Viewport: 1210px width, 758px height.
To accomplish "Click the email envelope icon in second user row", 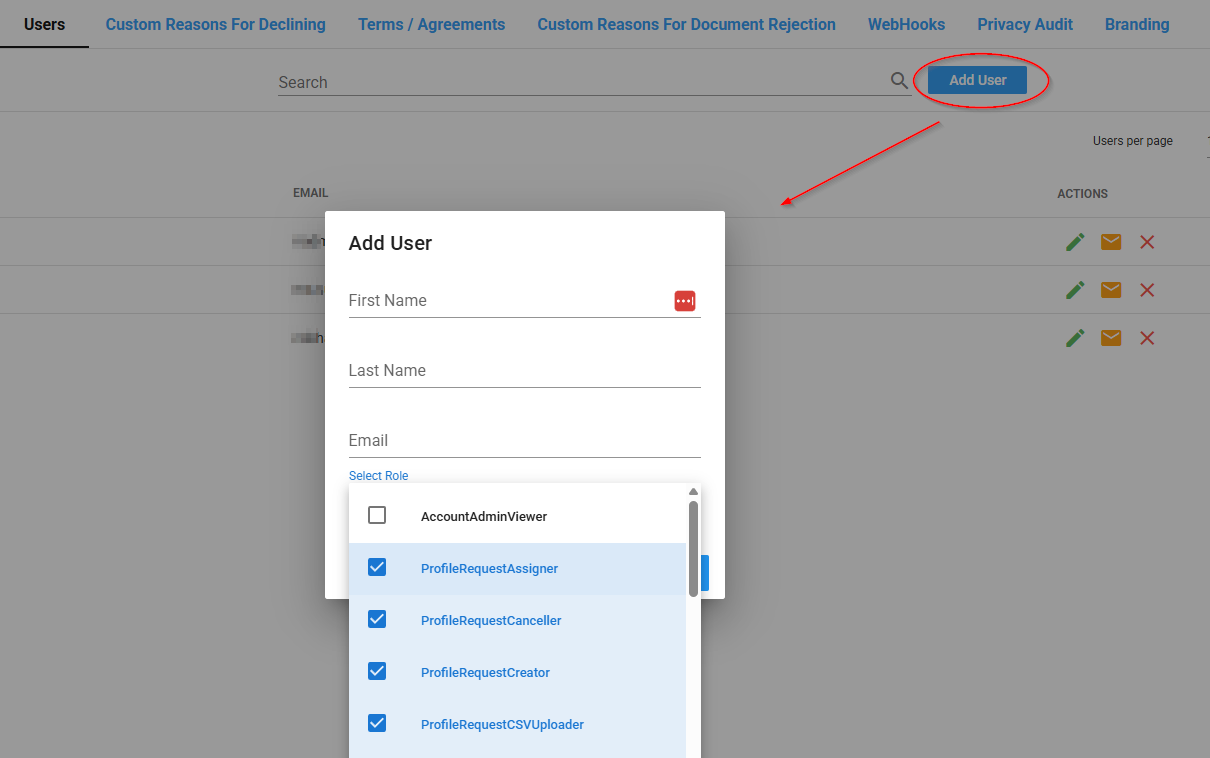I will click(x=1111, y=290).
